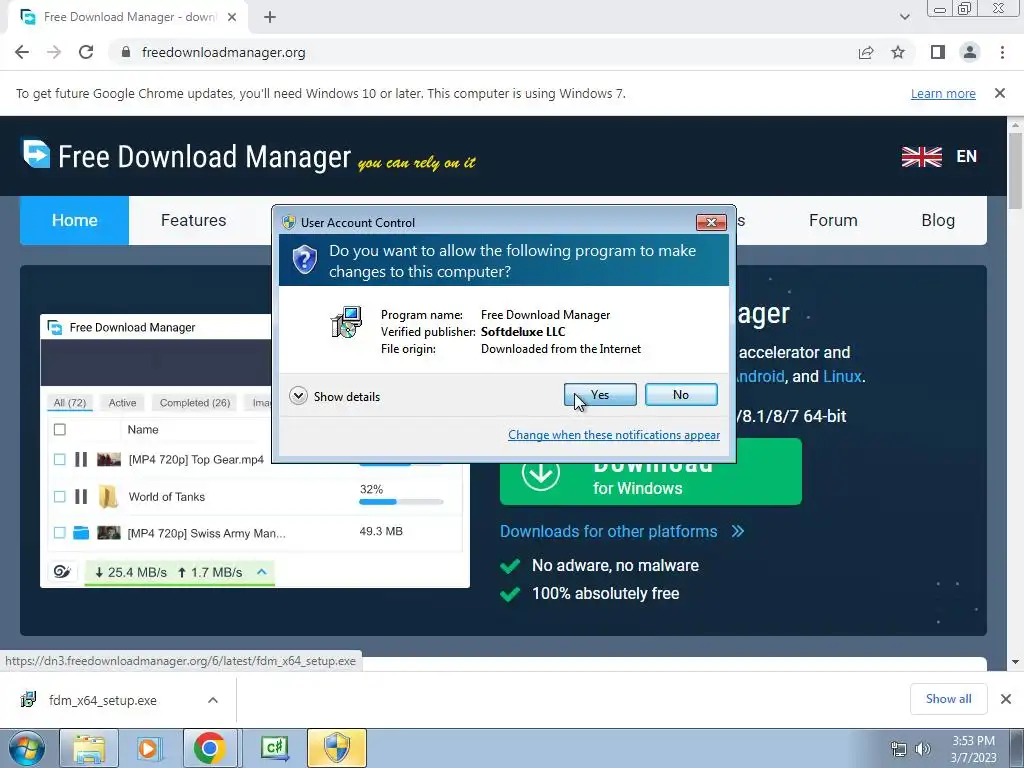Click Yes in User Account Control dialog
The image size is (1024, 768).
600,394
